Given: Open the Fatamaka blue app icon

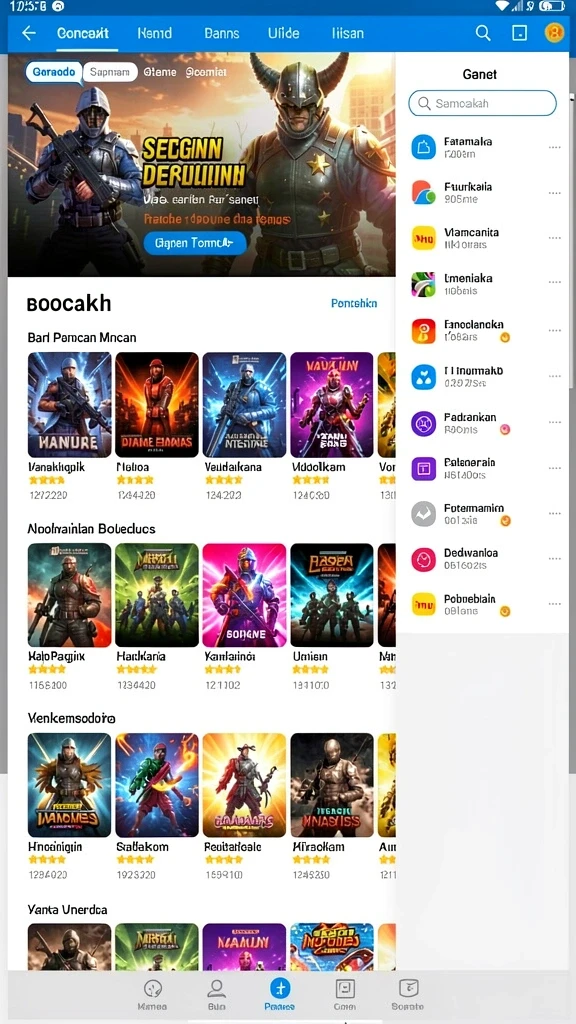Looking at the screenshot, I should pos(423,147).
